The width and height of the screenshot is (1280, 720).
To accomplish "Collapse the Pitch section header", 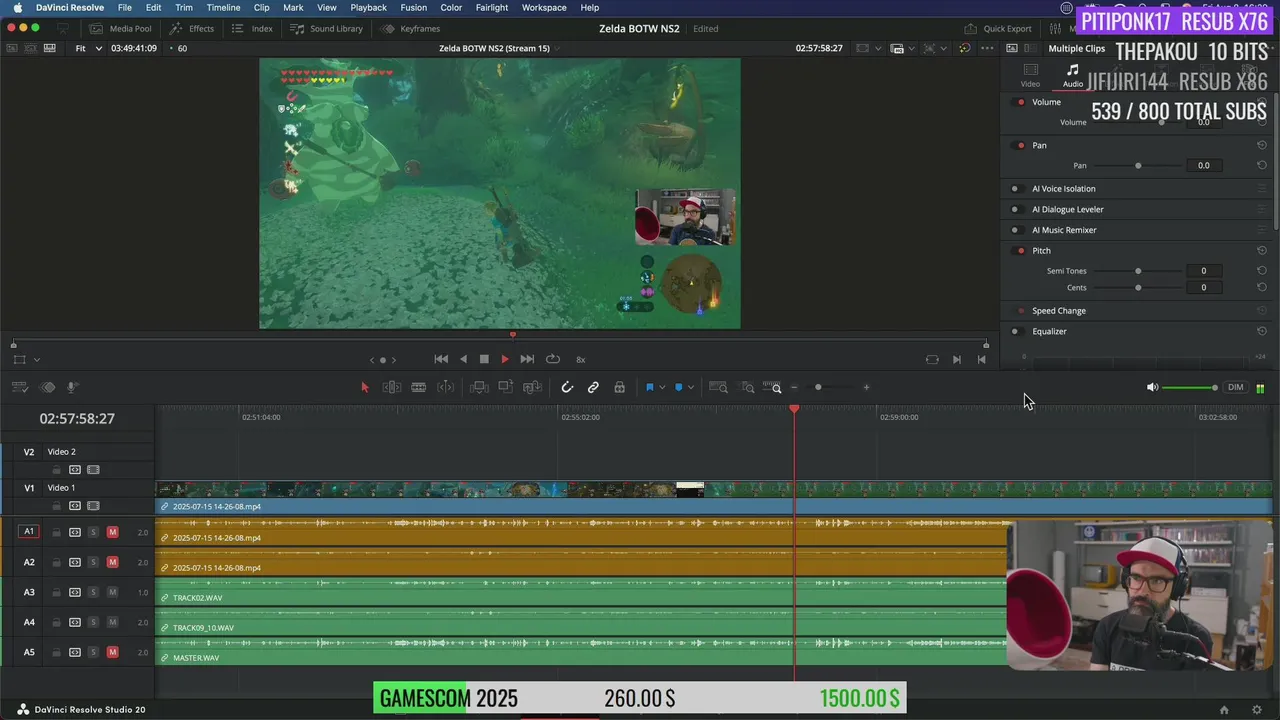I will (x=1041, y=250).
